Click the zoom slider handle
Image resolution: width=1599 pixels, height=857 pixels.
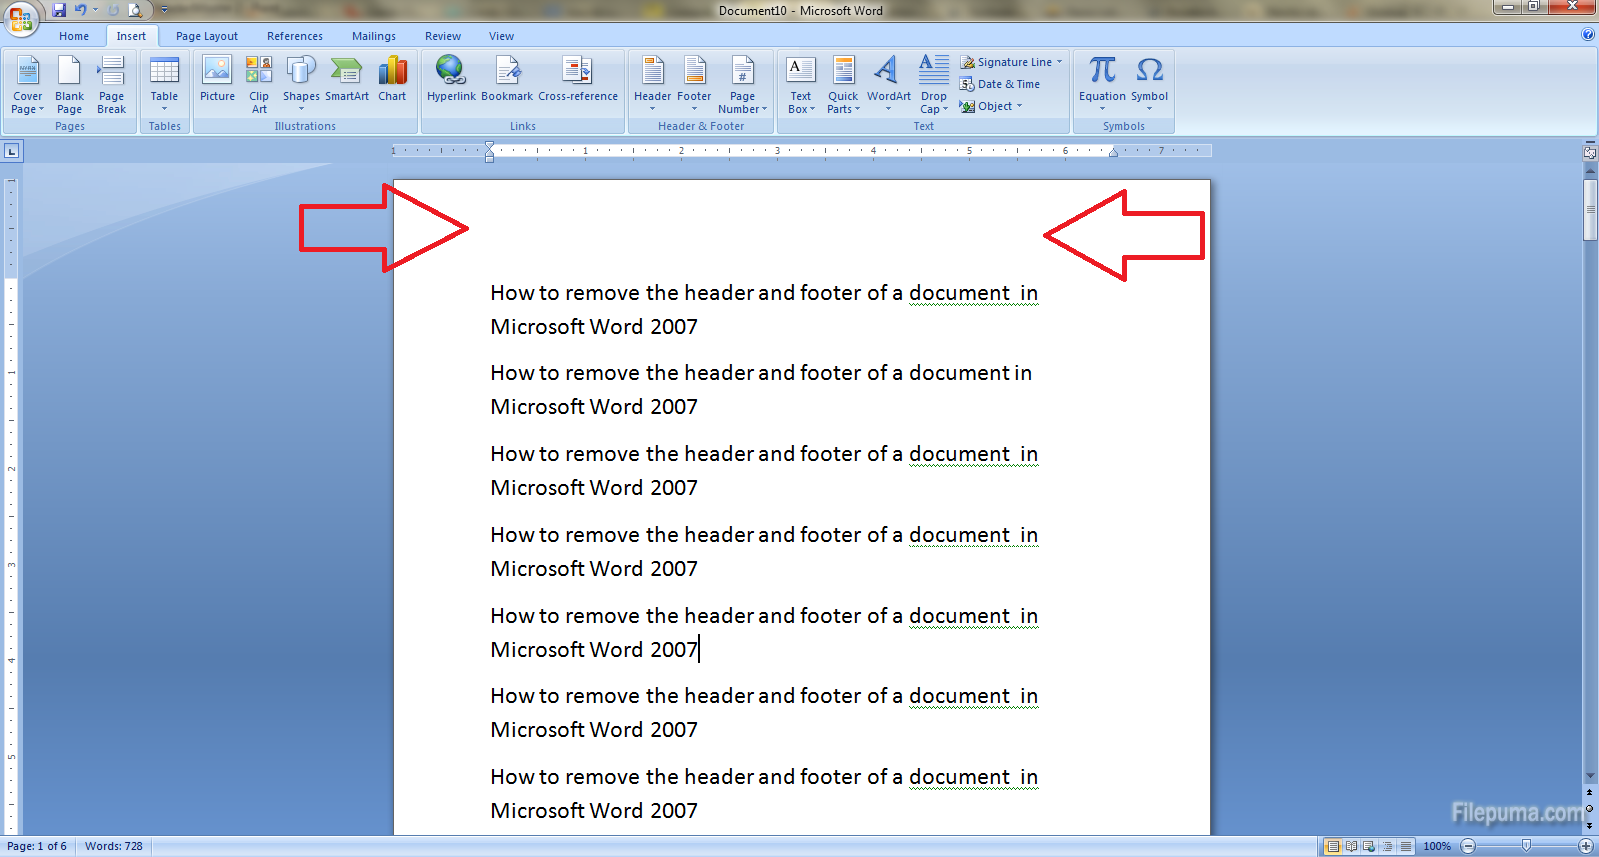coord(1526,846)
